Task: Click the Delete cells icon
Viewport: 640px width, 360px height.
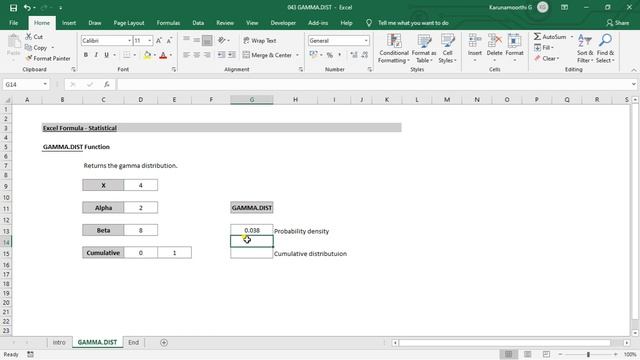Action: 494,41
